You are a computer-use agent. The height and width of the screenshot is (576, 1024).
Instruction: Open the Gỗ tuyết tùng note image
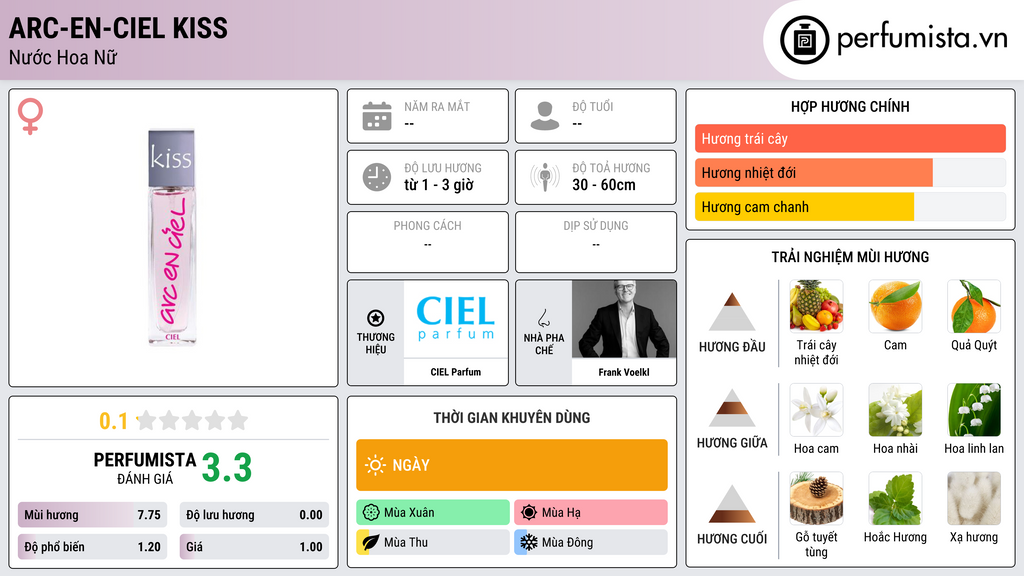pyautogui.click(x=816, y=499)
